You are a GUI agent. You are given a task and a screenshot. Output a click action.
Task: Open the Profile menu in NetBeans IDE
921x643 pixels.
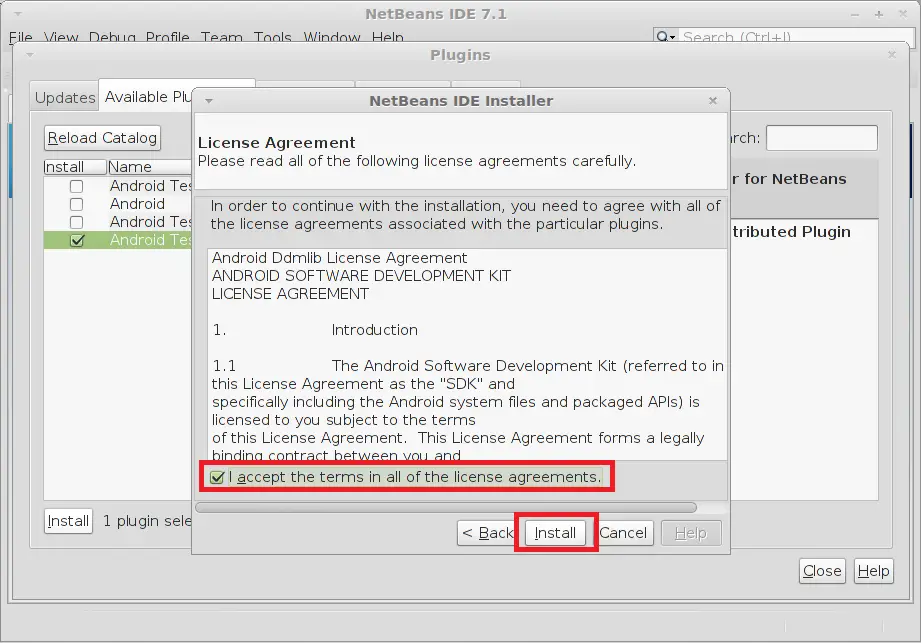[x=167, y=38]
